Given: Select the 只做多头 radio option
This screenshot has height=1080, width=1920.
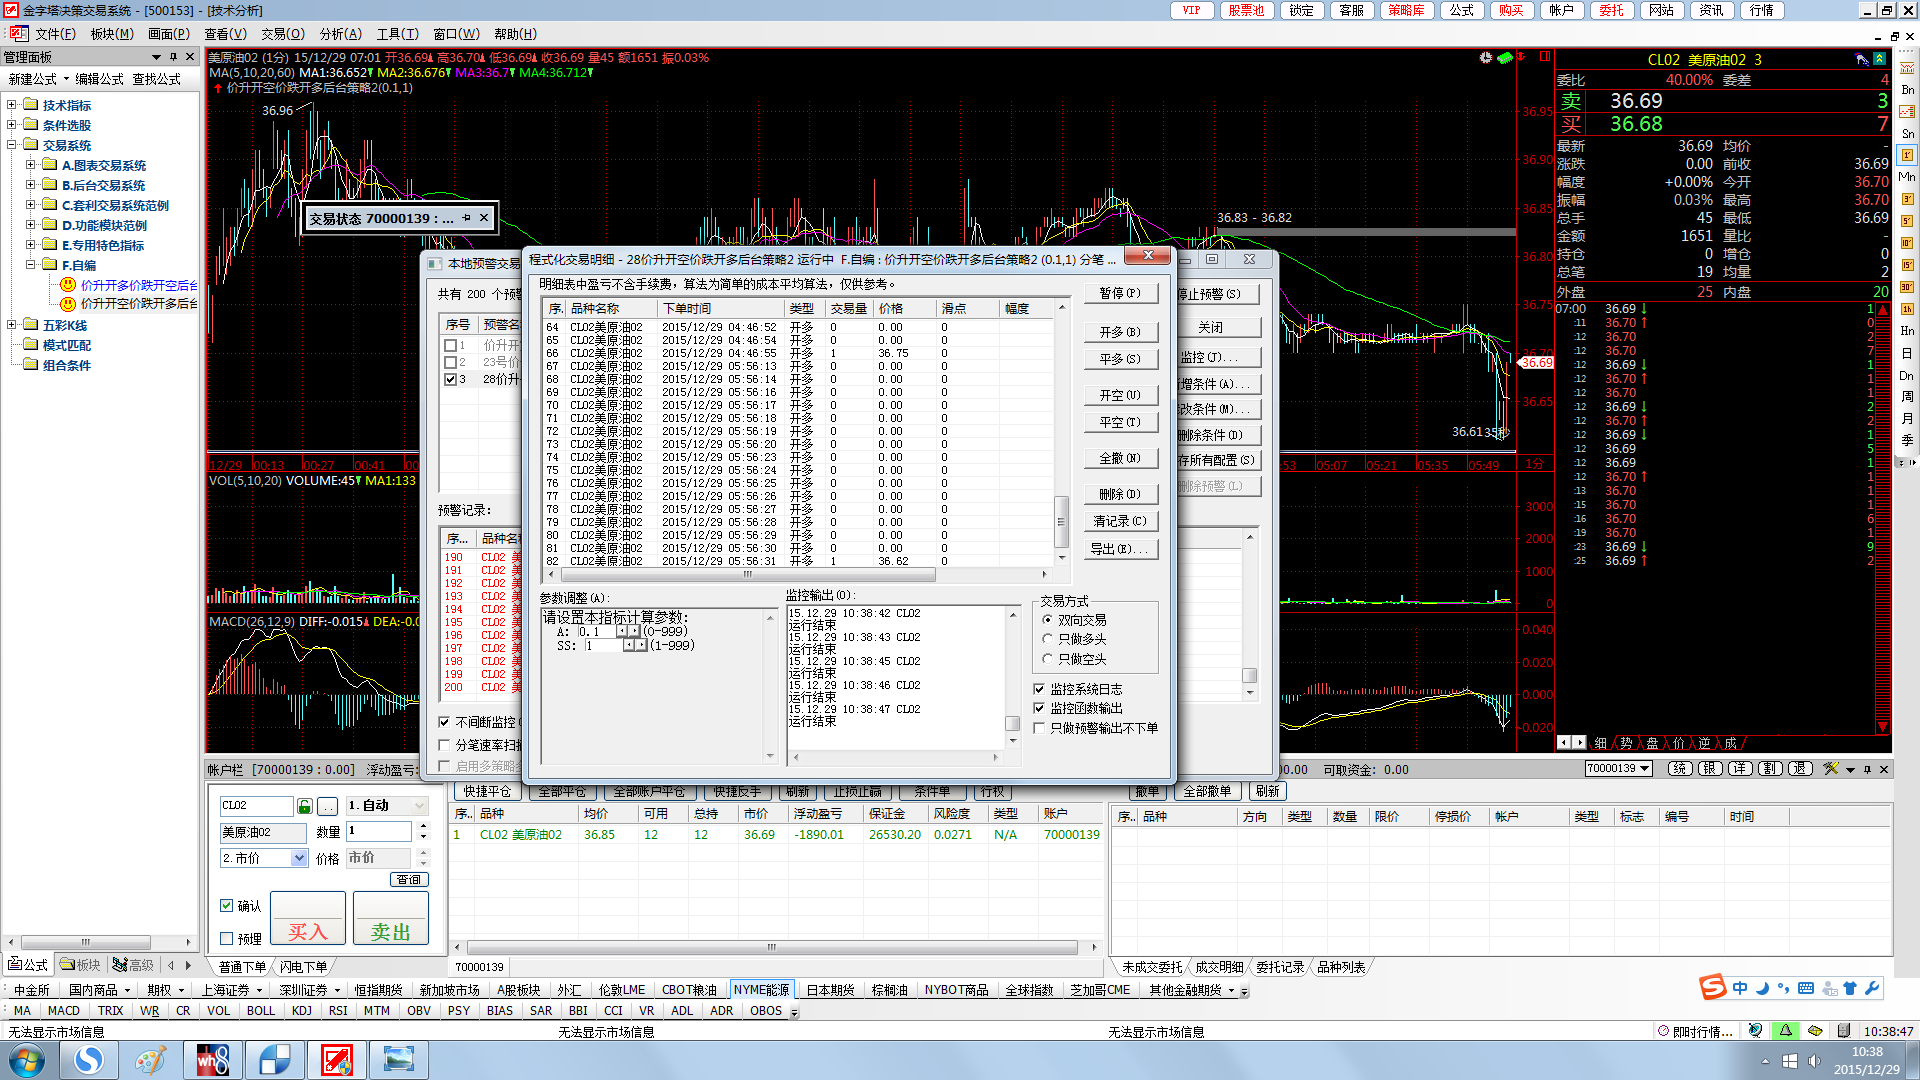Looking at the screenshot, I should point(1047,639).
